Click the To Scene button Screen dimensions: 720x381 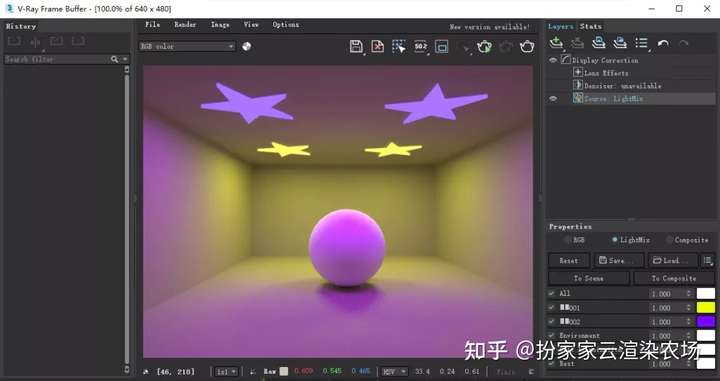click(x=589, y=278)
